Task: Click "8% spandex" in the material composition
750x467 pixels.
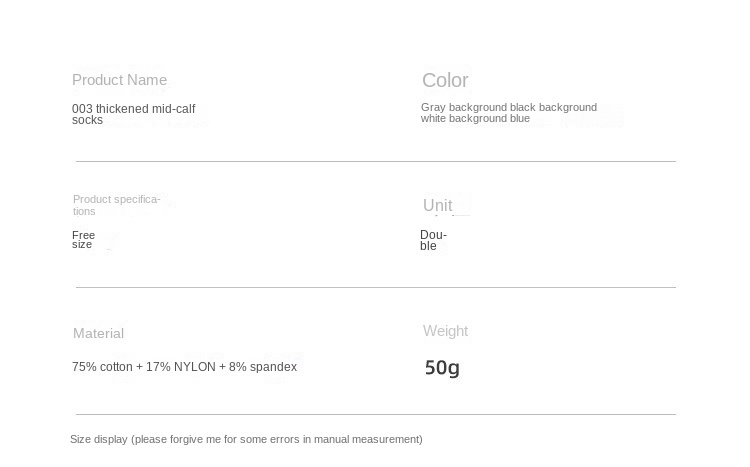Action: [x=263, y=367]
